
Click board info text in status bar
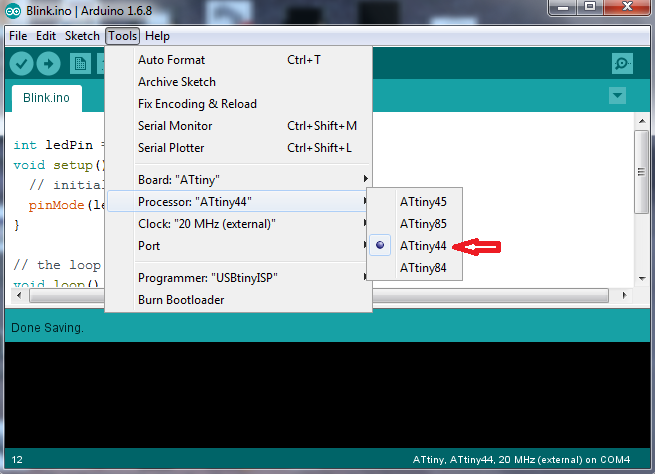pos(521,460)
